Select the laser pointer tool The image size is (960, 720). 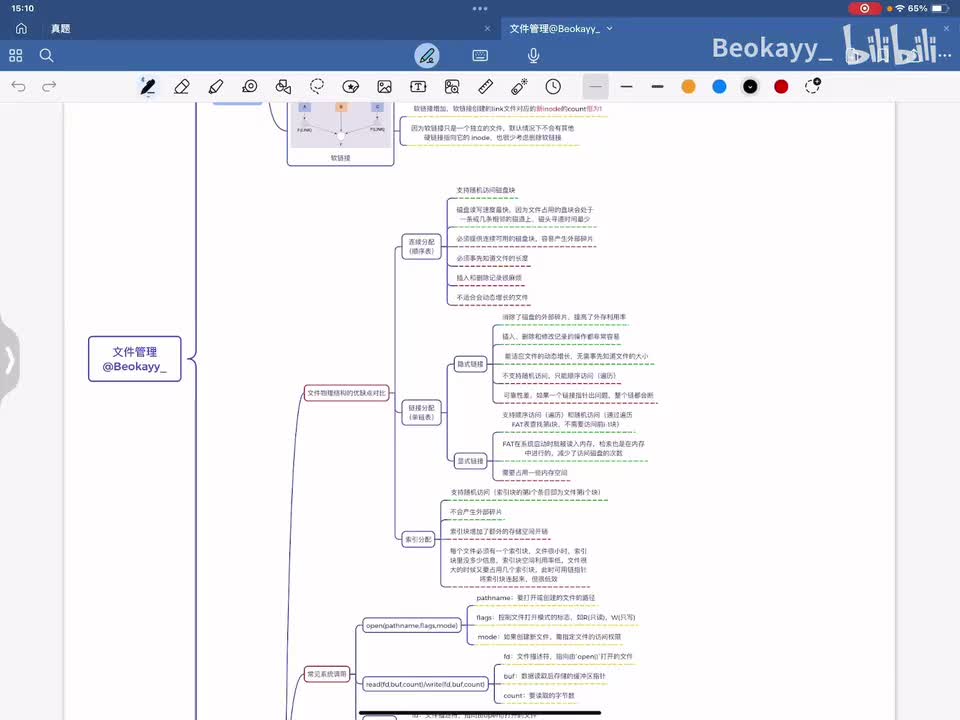coord(519,86)
